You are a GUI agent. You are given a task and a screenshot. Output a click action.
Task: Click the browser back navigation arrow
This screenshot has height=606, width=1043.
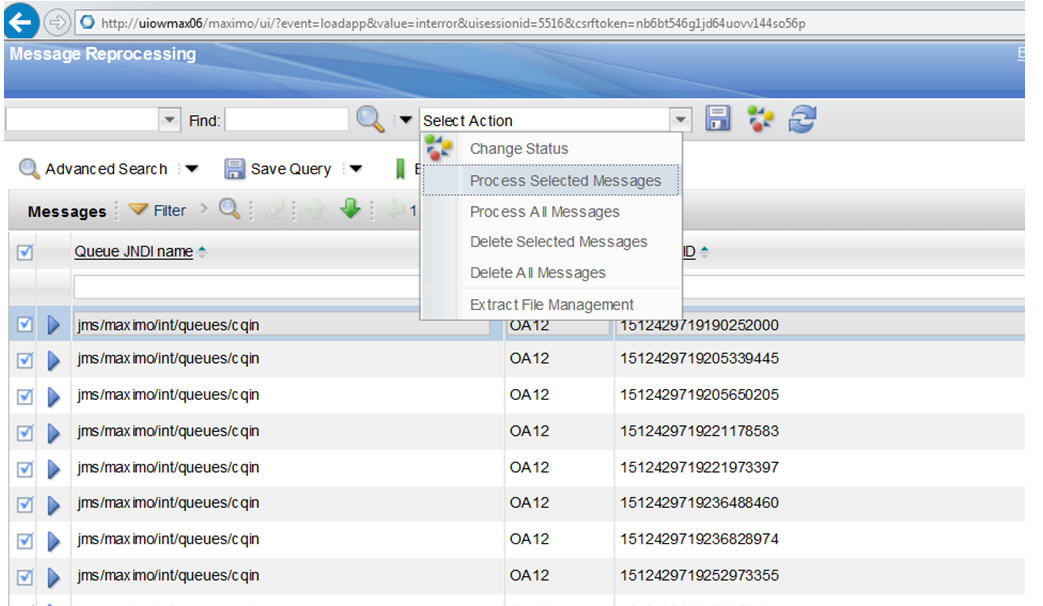pos(20,20)
